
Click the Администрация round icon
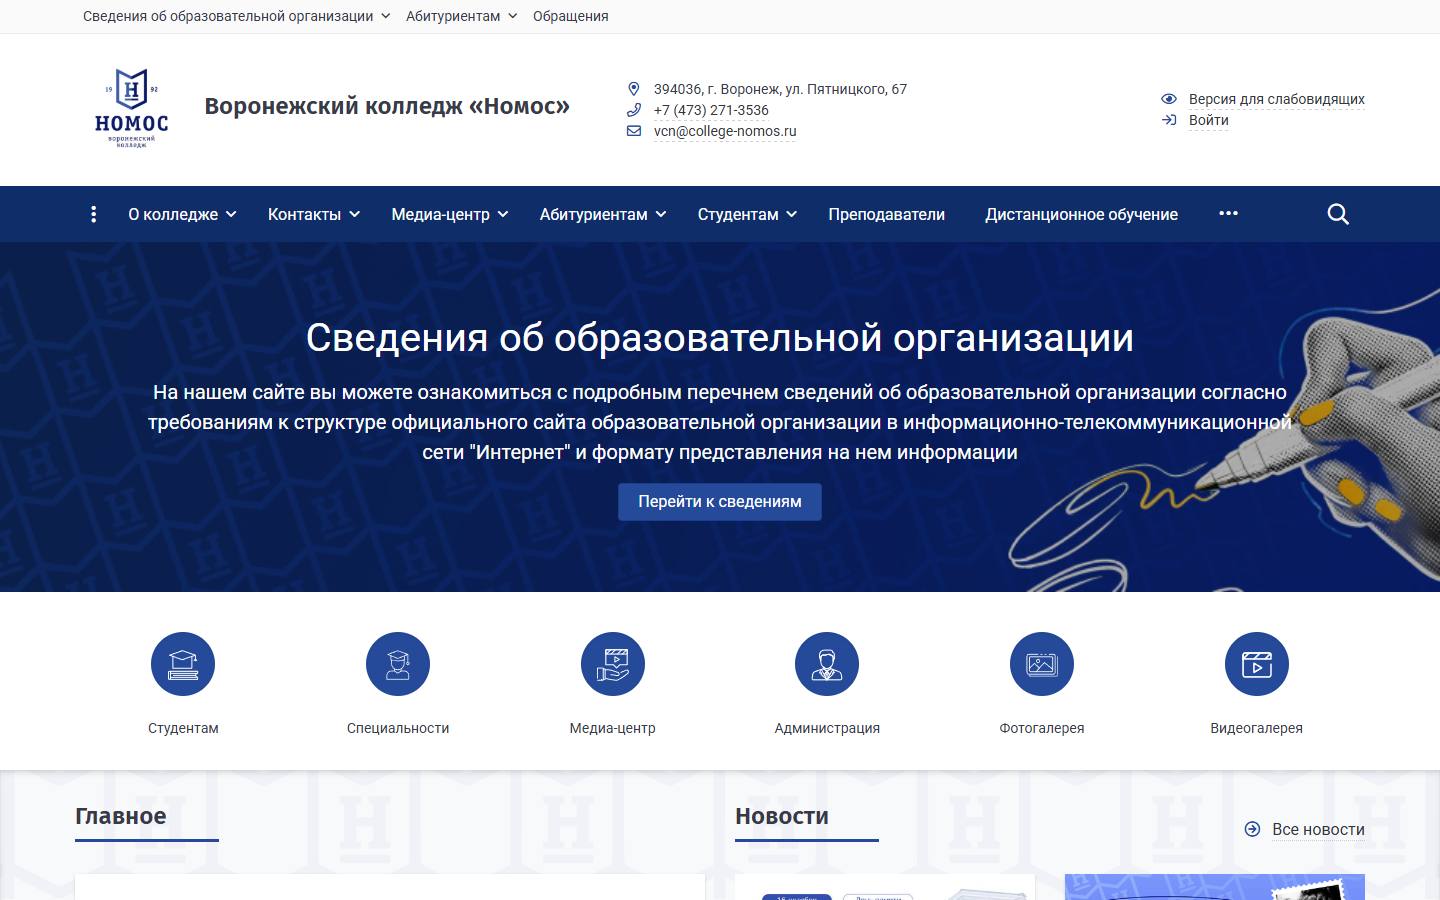(827, 664)
